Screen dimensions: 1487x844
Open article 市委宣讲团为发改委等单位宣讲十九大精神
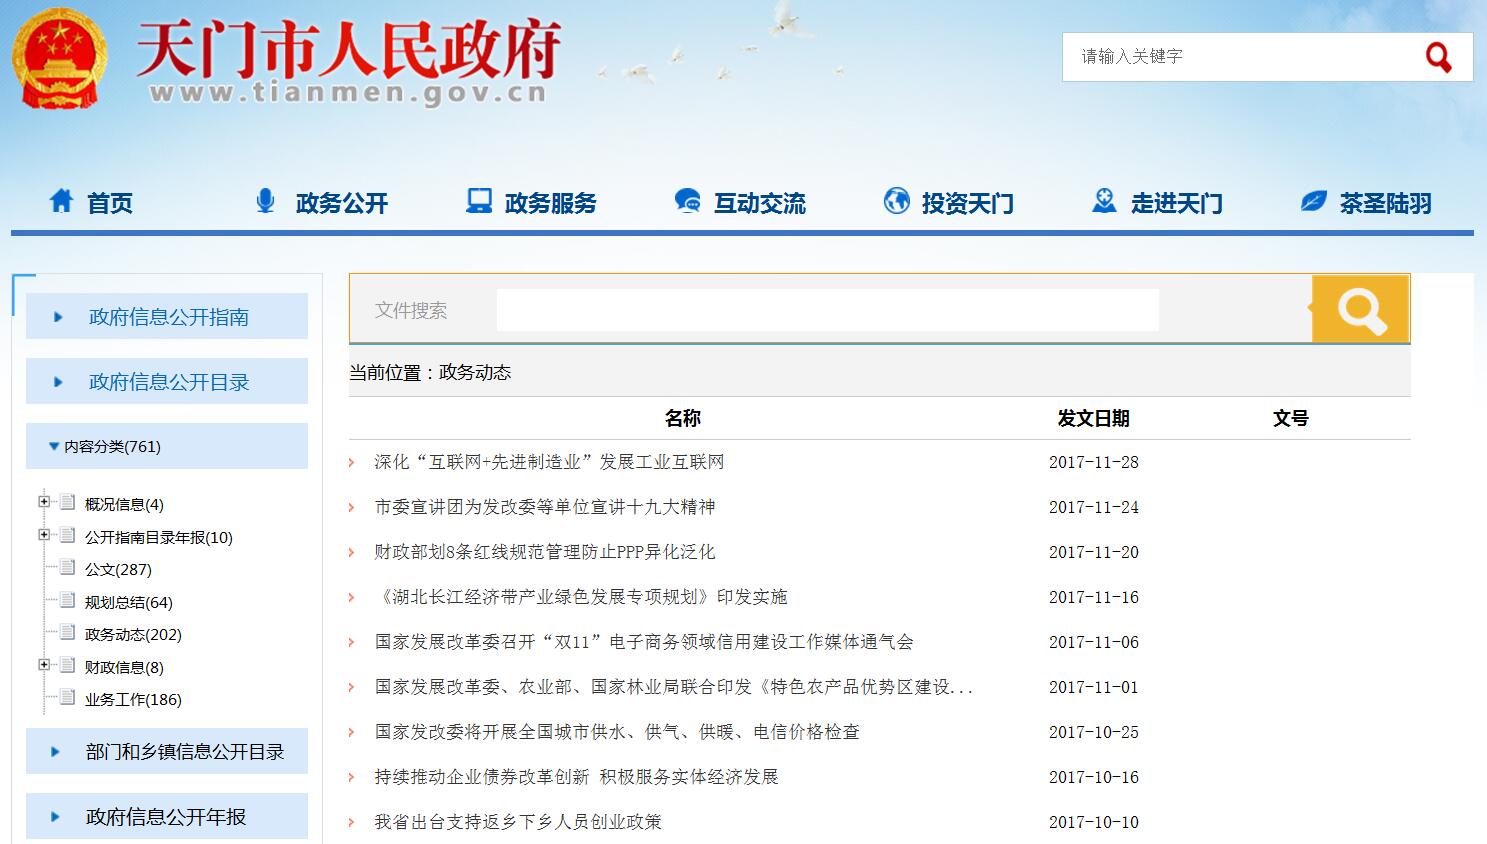[545, 507]
